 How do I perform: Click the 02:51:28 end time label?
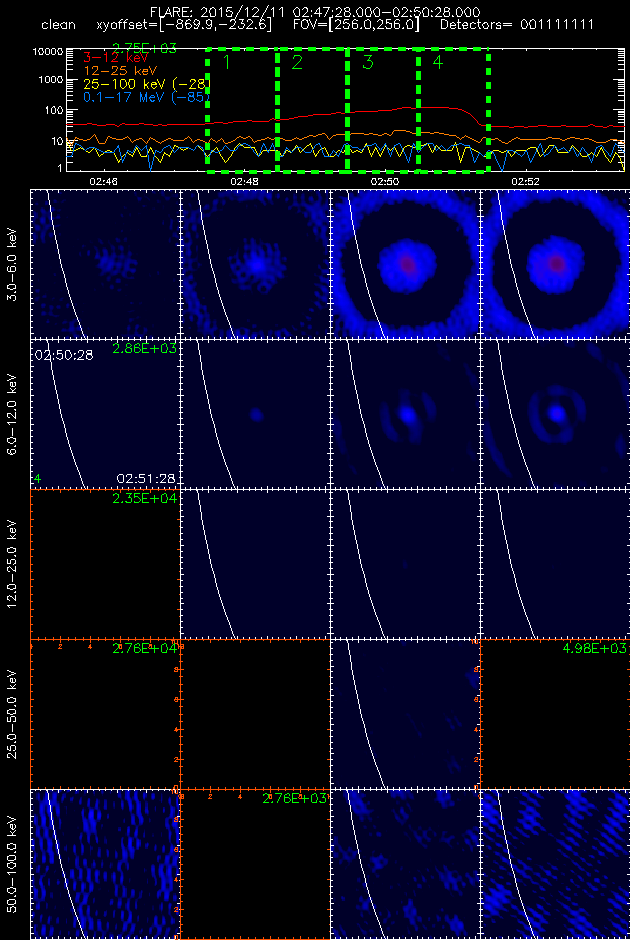[146, 478]
